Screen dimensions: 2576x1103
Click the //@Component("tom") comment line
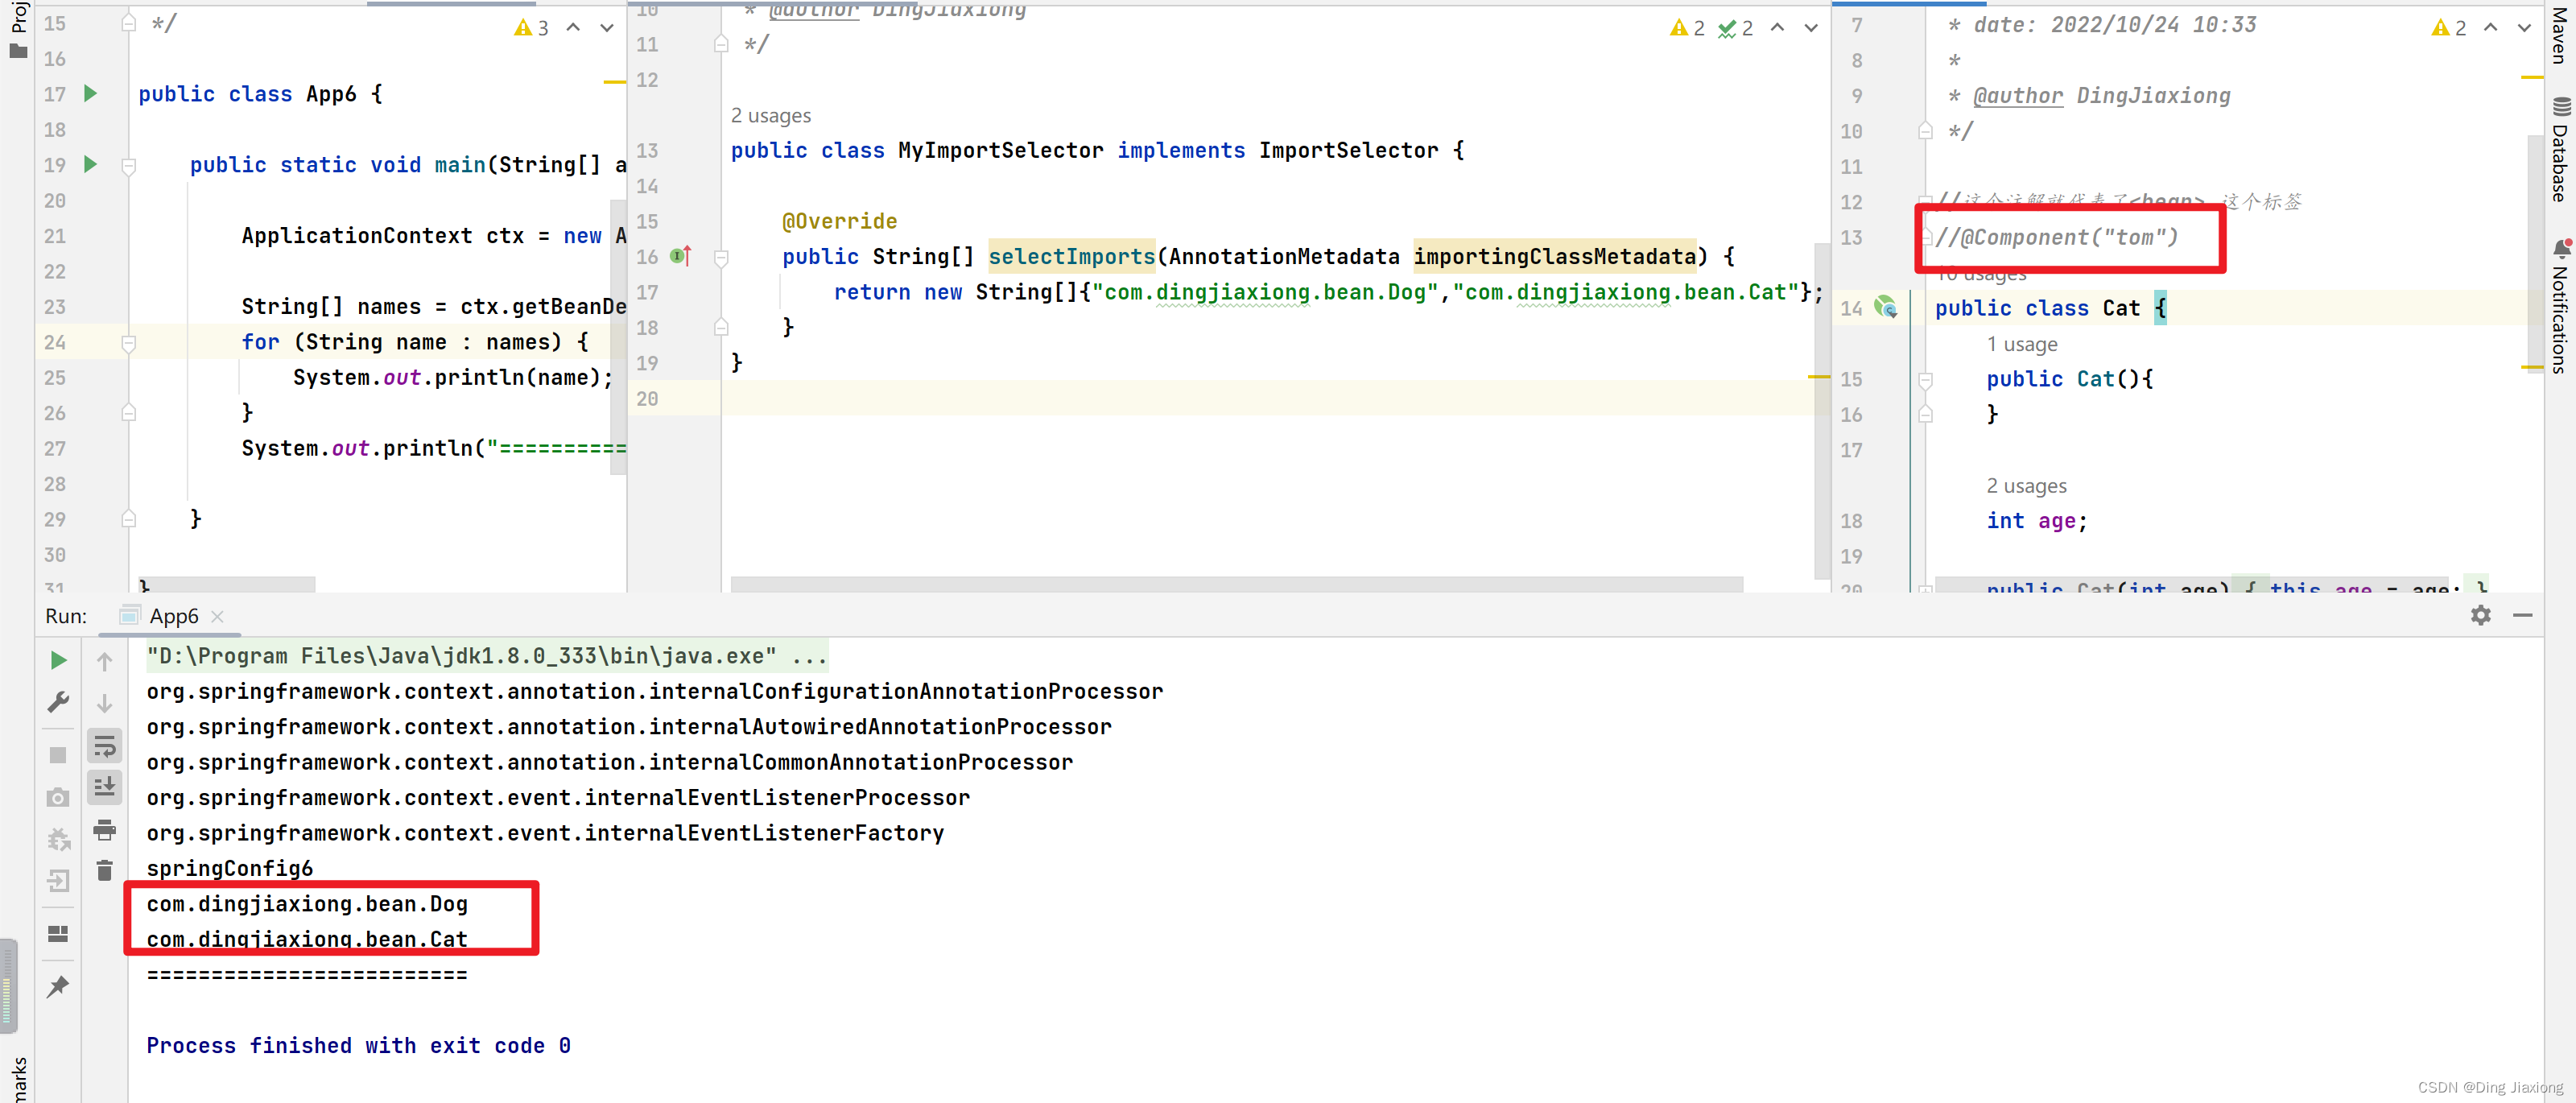tap(2056, 237)
